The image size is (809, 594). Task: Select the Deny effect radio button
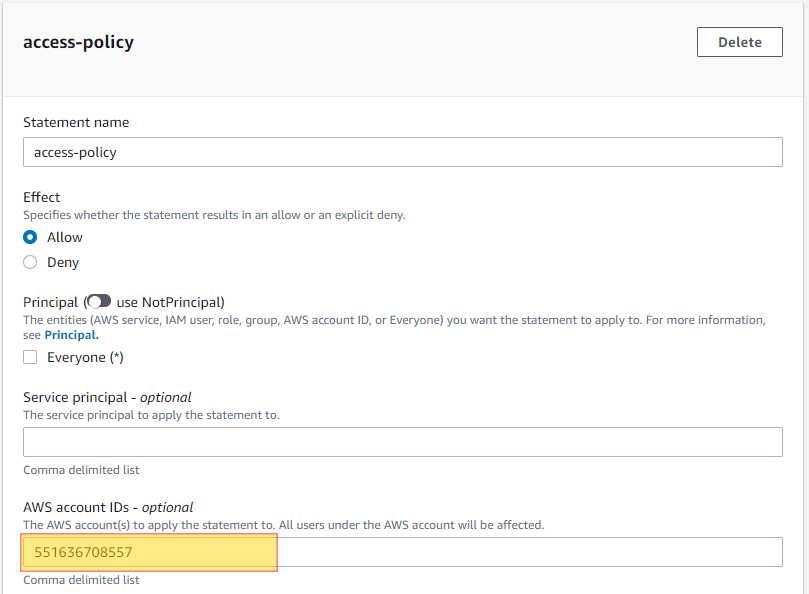30,262
